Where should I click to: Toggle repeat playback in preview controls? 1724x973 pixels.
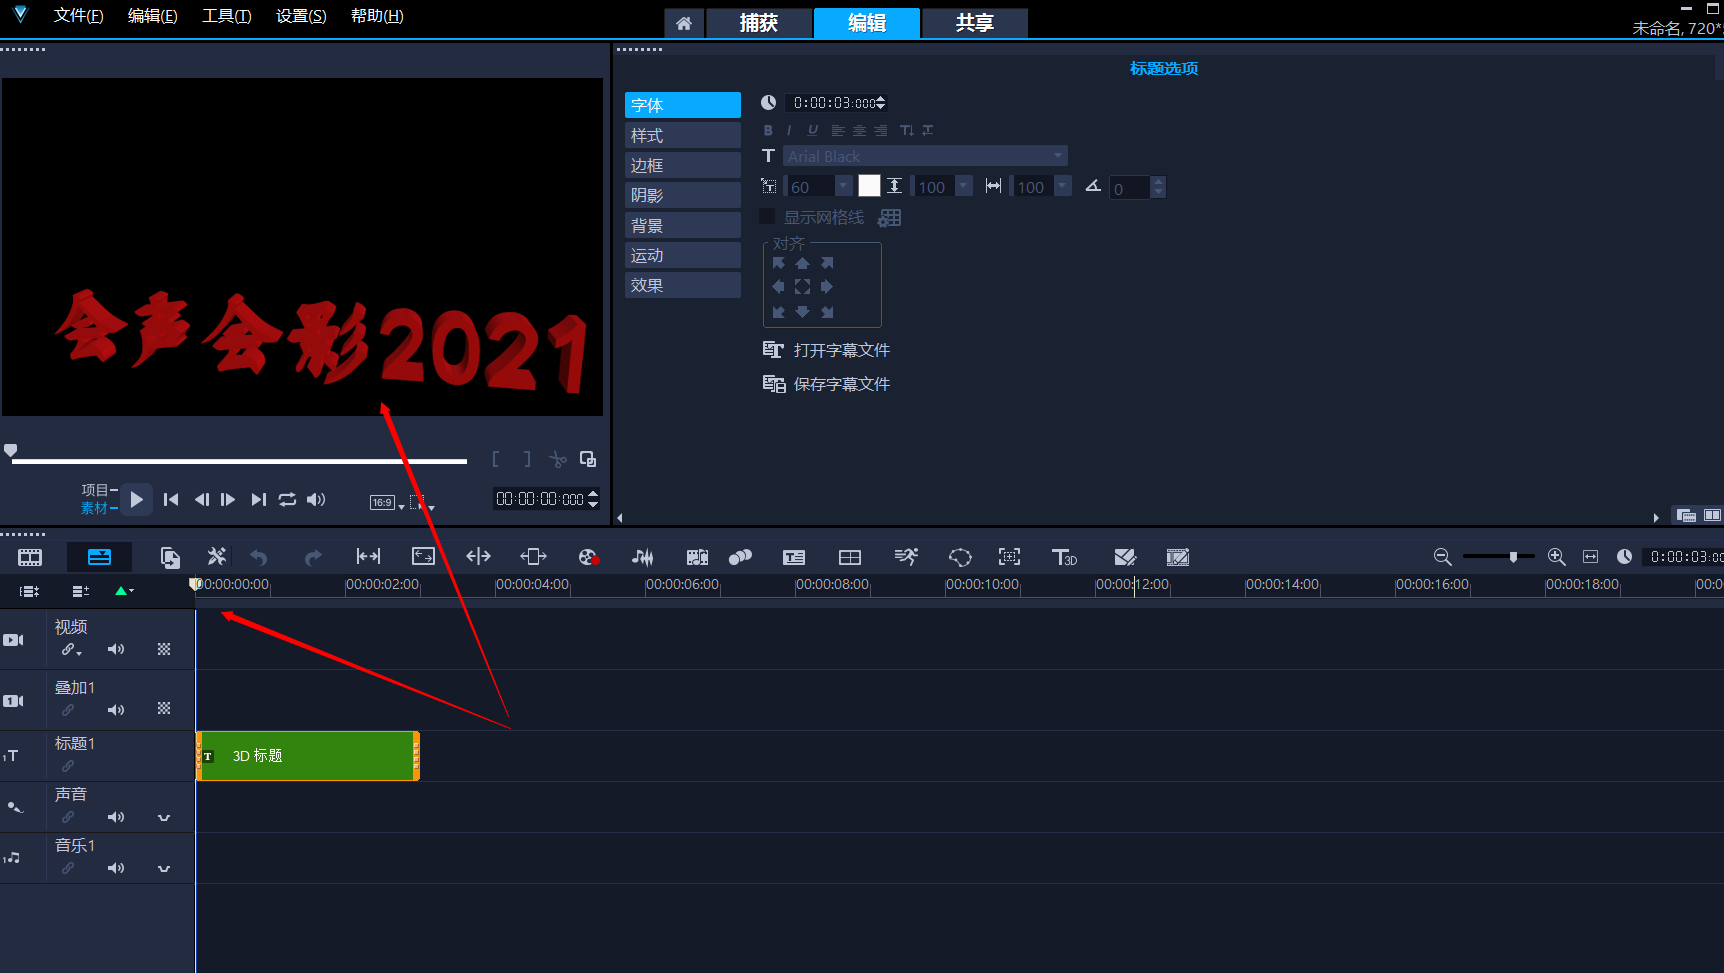(x=287, y=499)
